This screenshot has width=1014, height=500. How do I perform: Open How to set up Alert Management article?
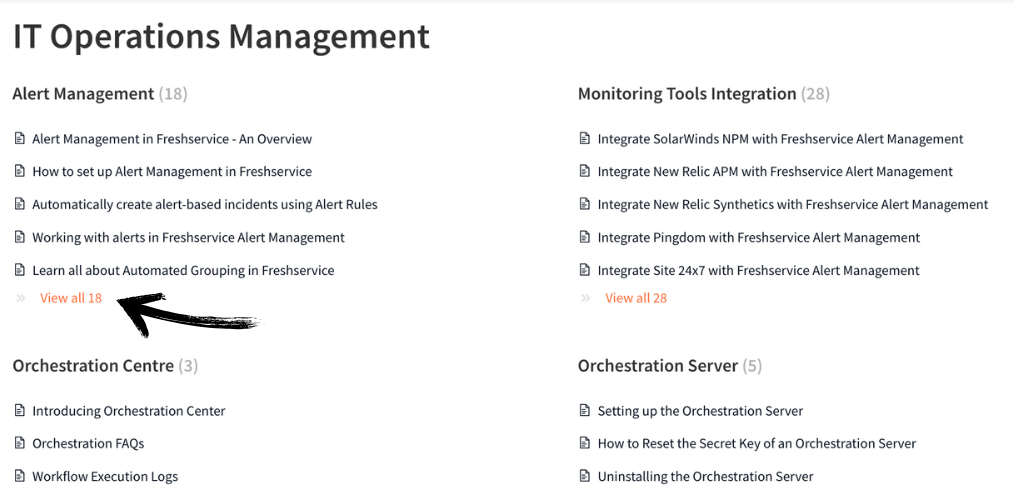coord(172,171)
